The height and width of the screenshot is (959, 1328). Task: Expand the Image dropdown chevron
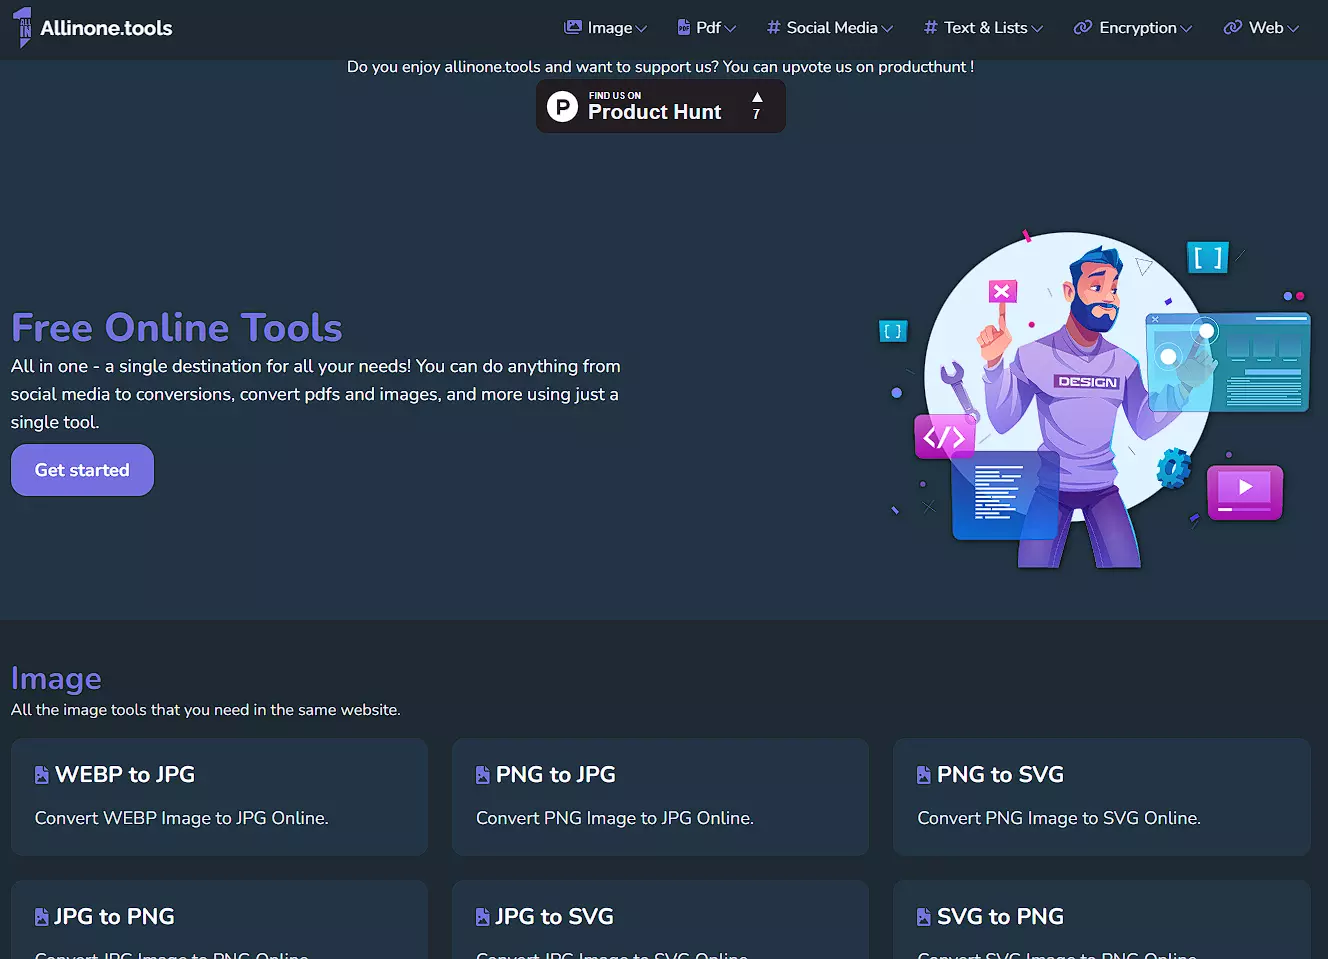point(641,29)
